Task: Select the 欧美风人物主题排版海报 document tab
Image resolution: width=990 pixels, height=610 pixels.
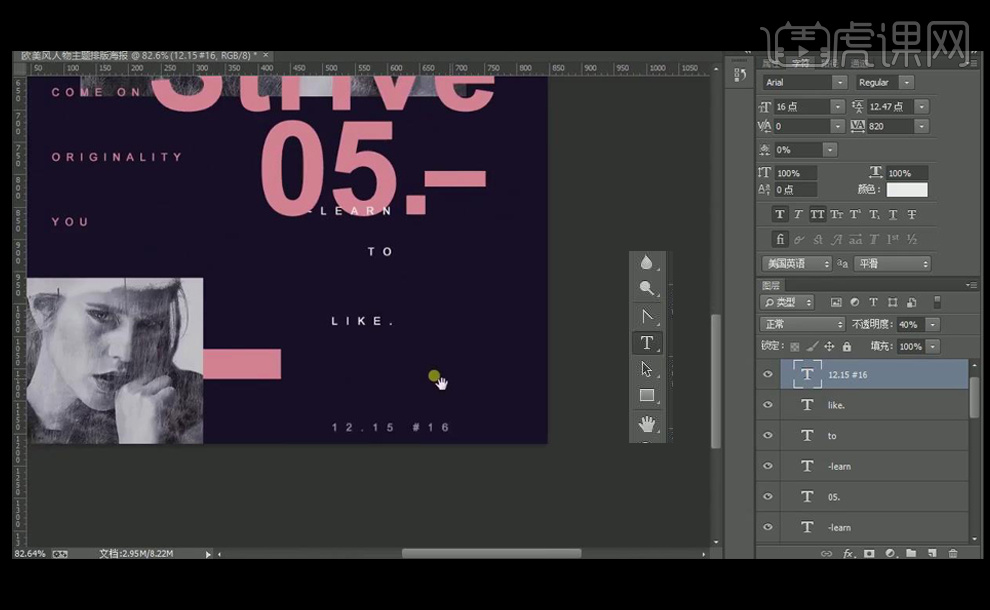Action: click(139, 56)
